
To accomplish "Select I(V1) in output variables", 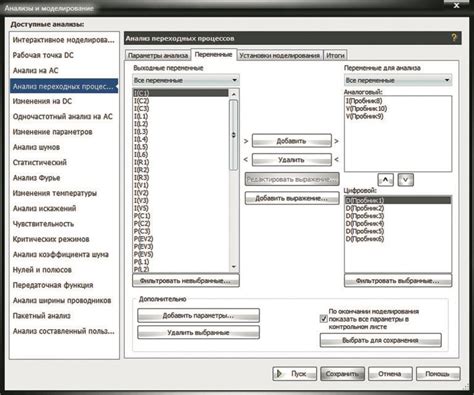I will tap(181, 185).
